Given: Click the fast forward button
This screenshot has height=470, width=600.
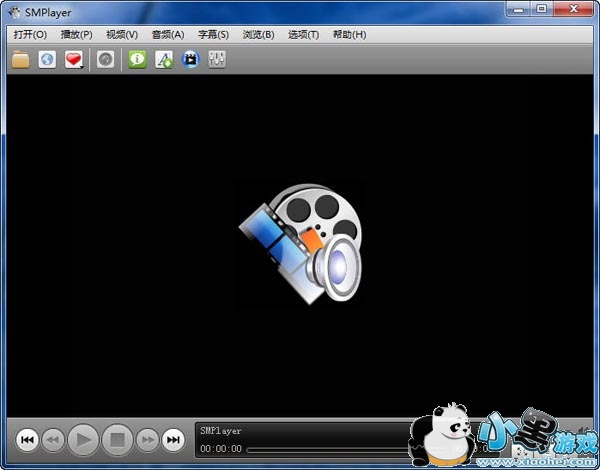Looking at the screenshot, I should [x=148, y=440].
